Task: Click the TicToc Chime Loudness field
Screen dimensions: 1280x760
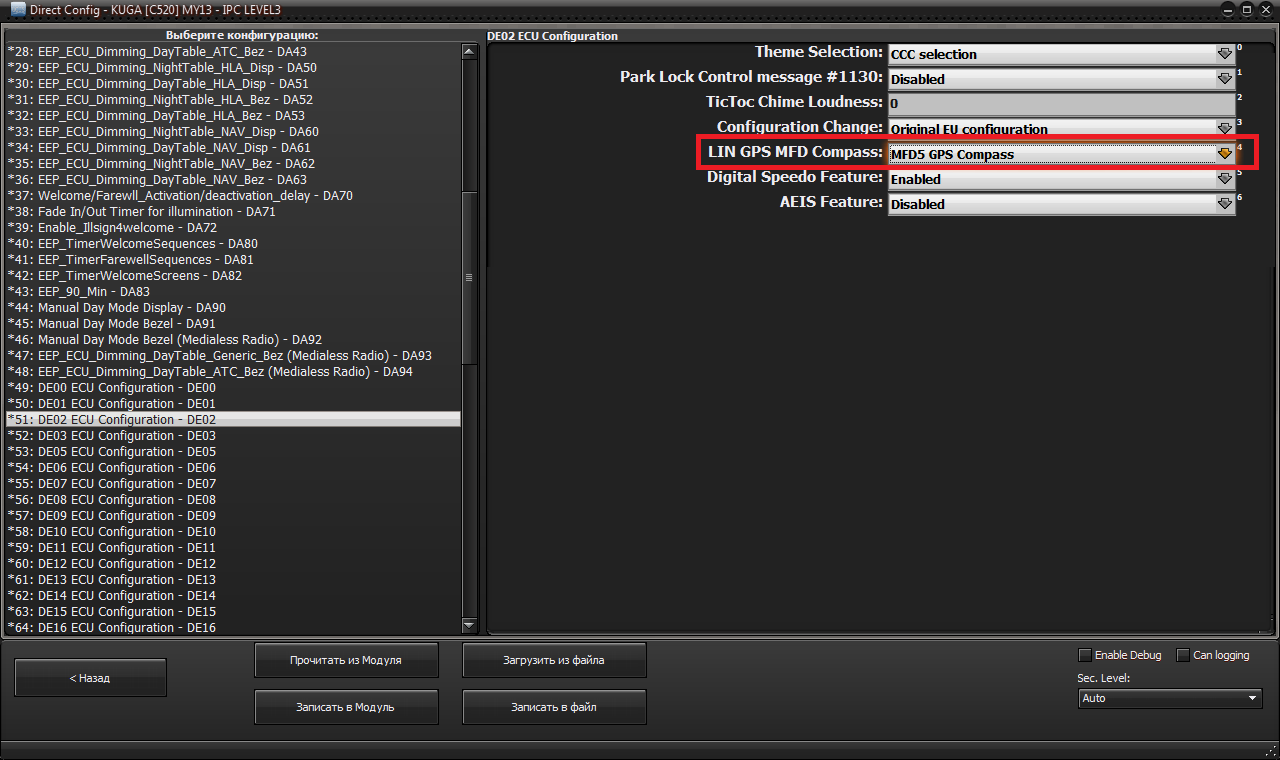Action: click(1061, 103)
